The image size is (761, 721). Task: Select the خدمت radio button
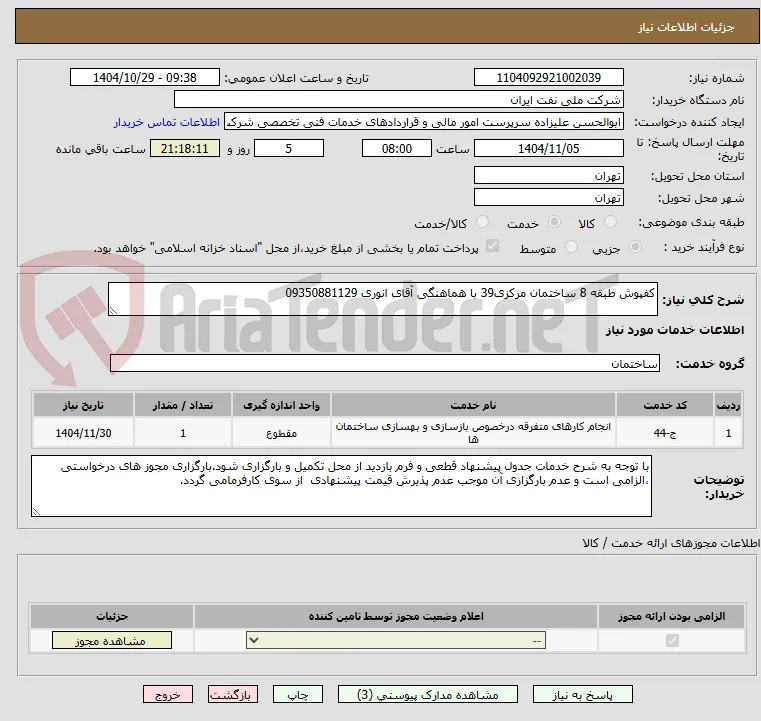pyautogui.click(x=554, y=222)
